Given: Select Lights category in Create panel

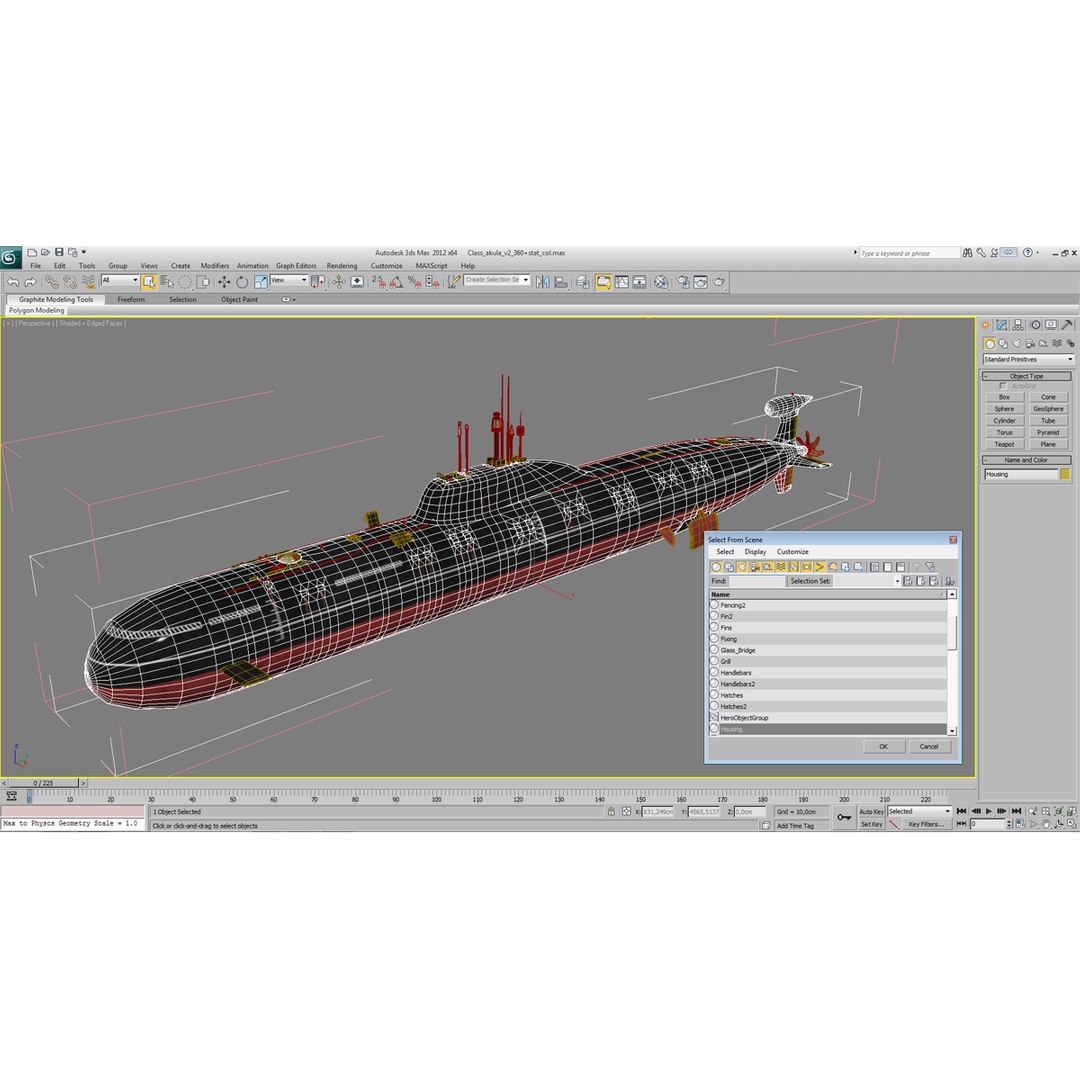Looking at the screenshot, I should coord(1017,343).
